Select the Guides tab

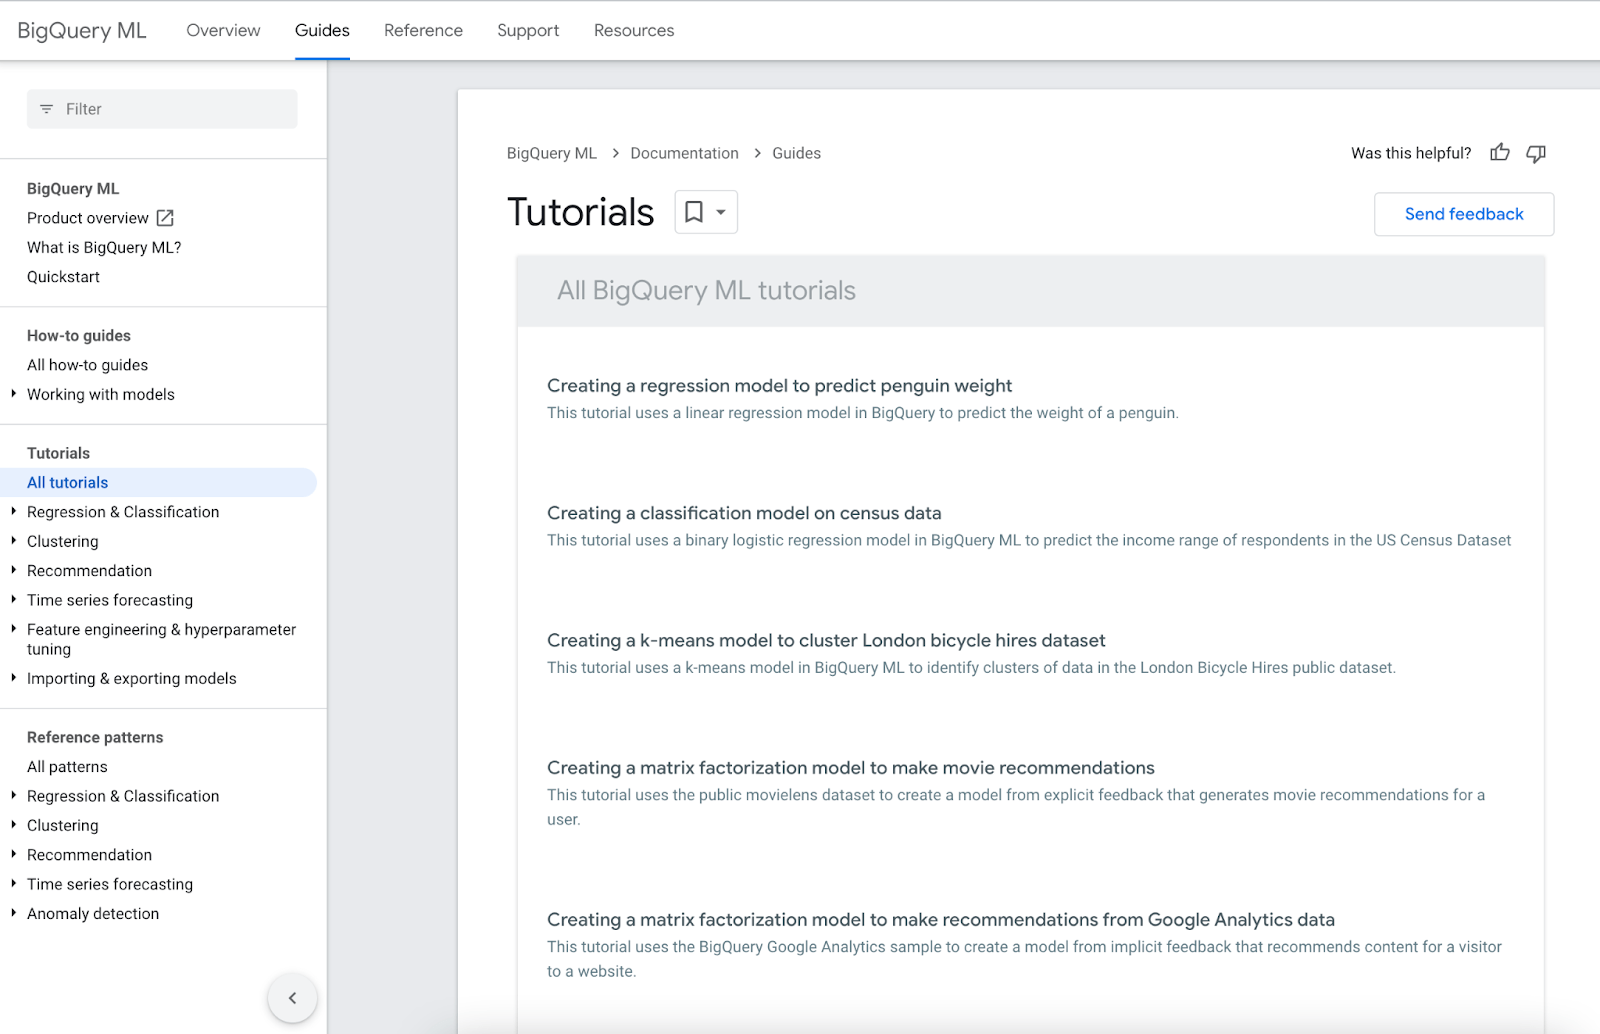coord(322,30)
